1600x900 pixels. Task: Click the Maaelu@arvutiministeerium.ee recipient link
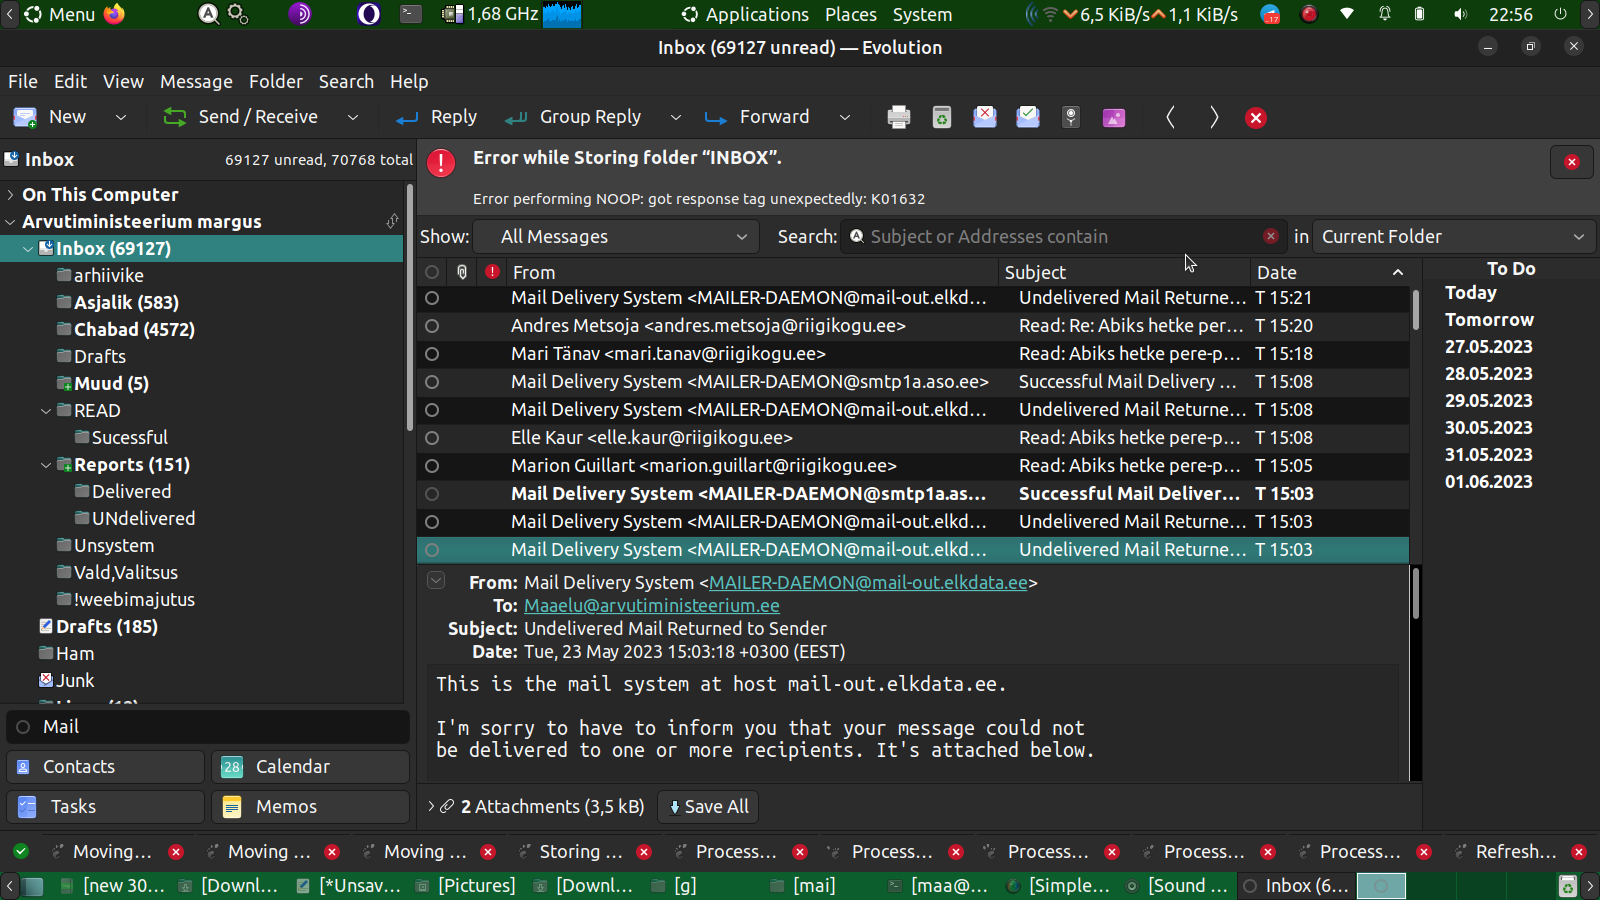(x=651, y=606)
